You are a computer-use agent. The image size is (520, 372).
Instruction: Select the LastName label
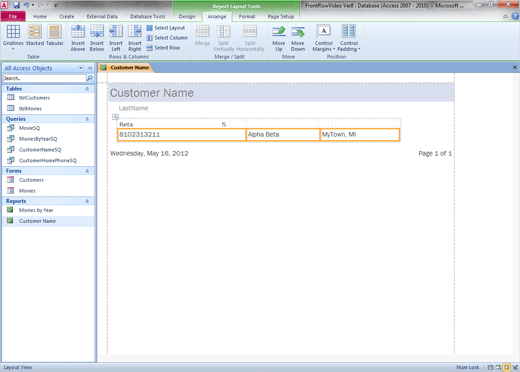point(133,108)
